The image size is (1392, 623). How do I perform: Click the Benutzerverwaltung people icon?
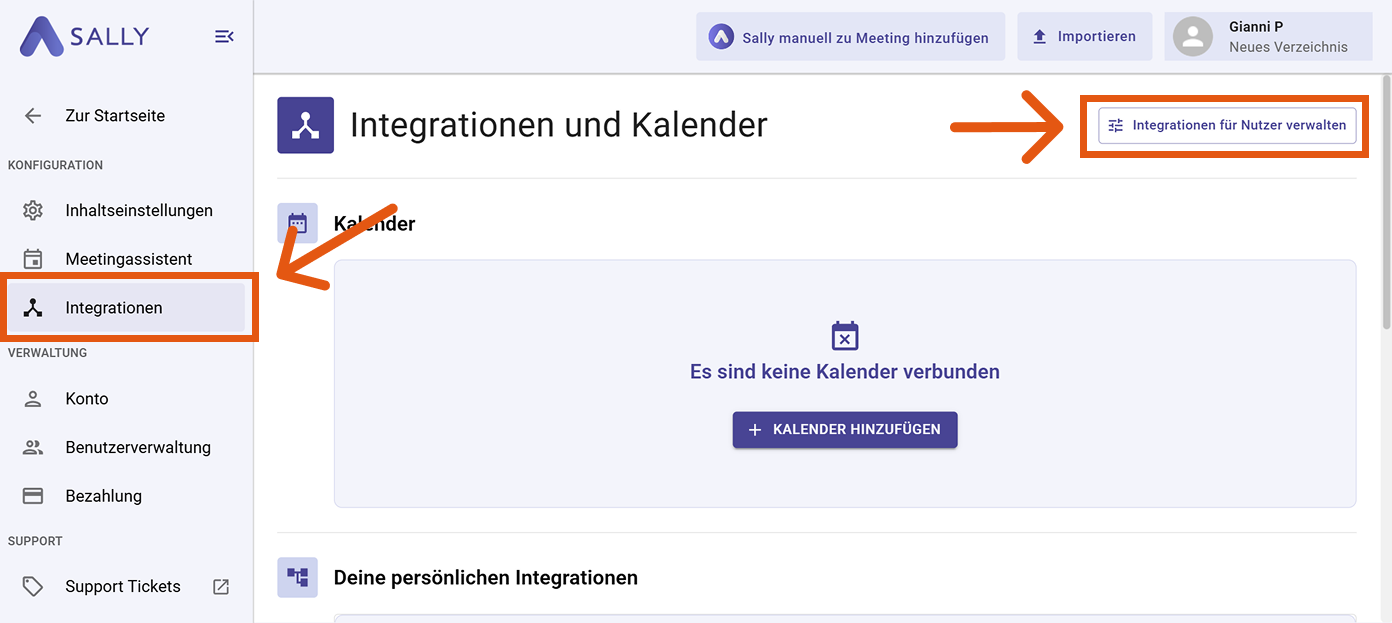click(x=33, y=447)
